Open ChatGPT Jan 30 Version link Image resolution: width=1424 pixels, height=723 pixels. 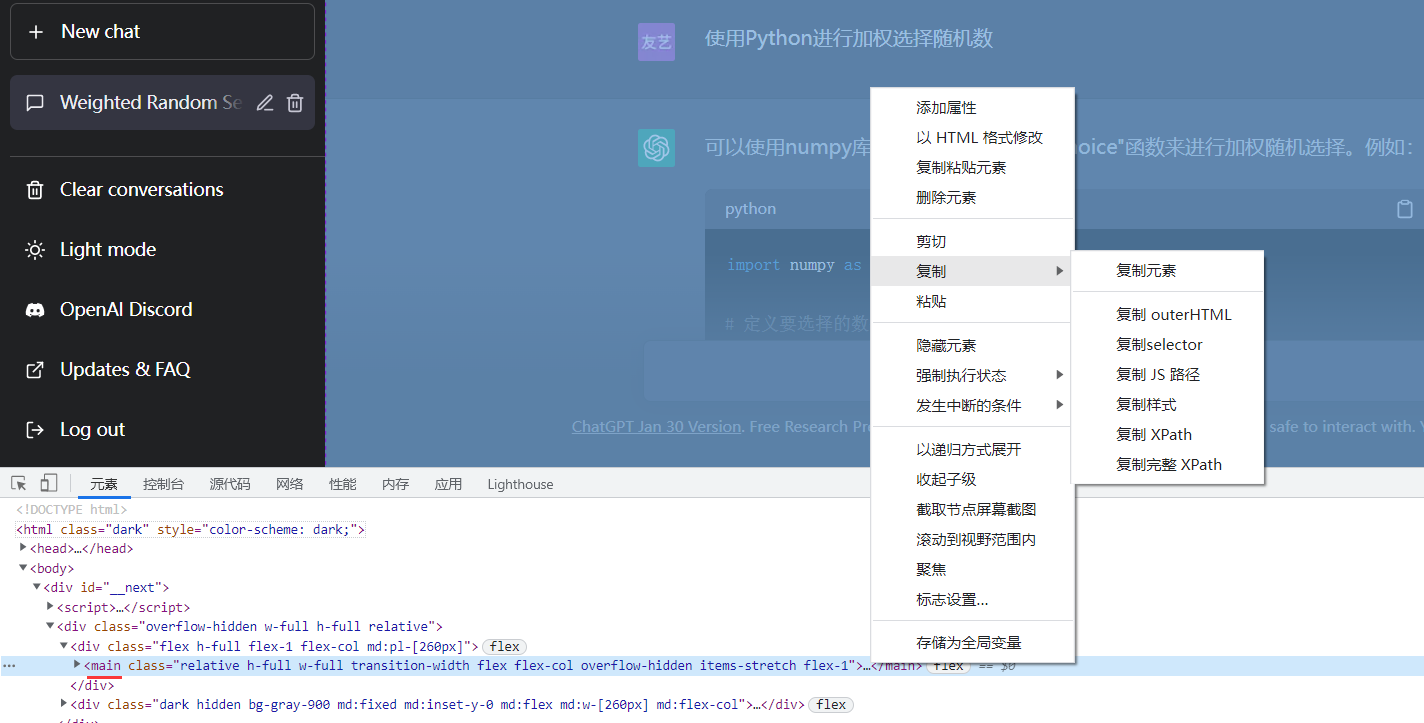coord(656,427)
